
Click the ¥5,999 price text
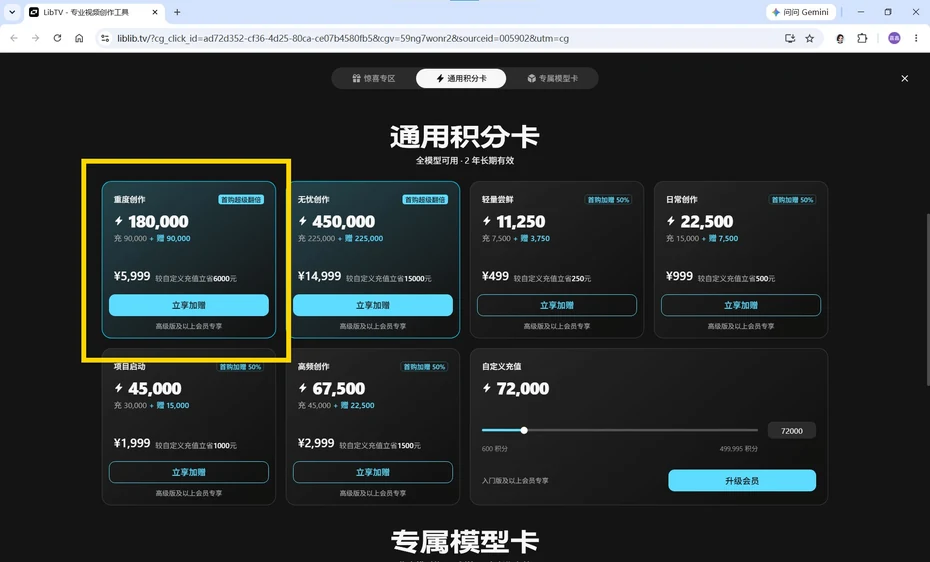point(132,276)
